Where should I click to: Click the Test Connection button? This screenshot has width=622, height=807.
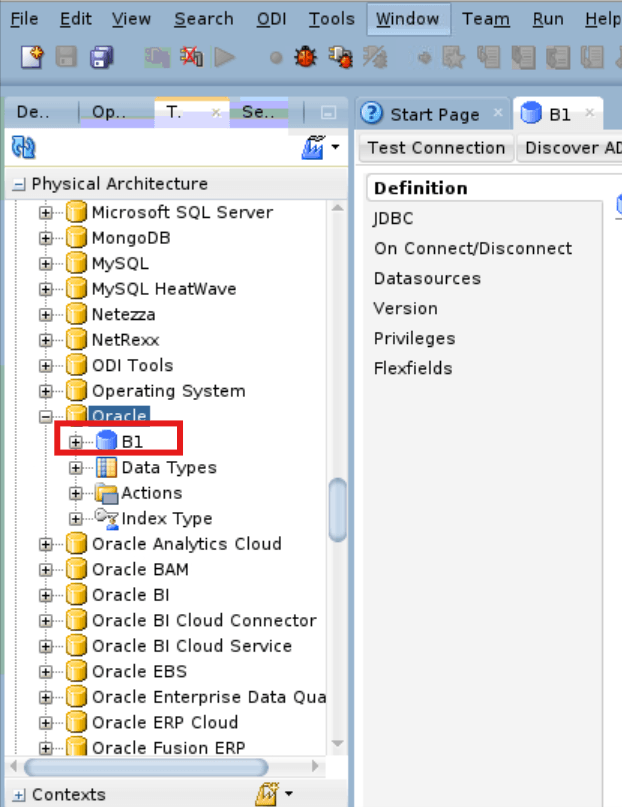436,148
